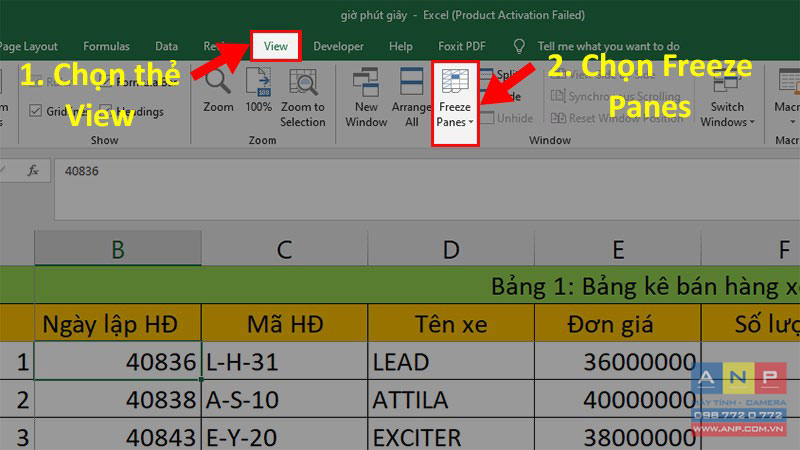800x450 pixels.
Task: Click the Tell me what you want to do box
Action: [608, 46]
